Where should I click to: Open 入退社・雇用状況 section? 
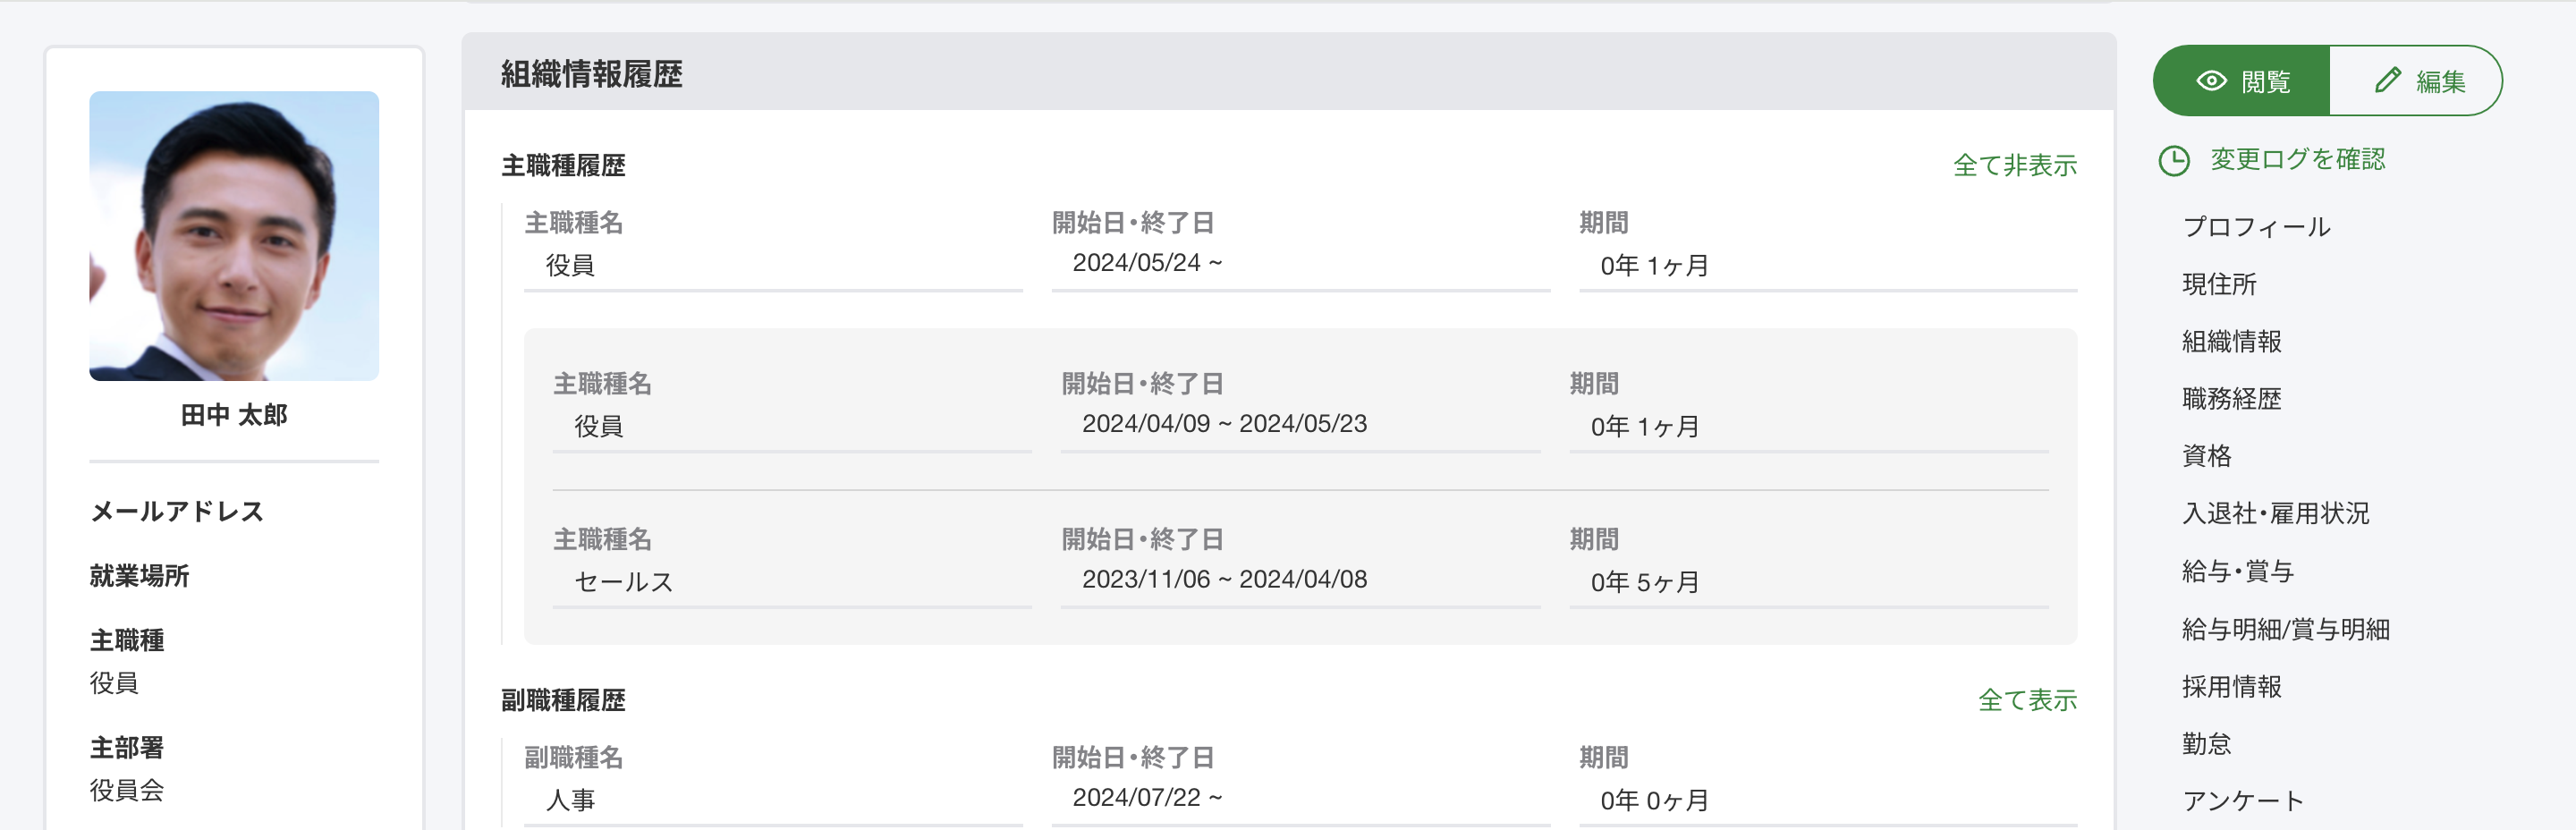pos(2275,514)
